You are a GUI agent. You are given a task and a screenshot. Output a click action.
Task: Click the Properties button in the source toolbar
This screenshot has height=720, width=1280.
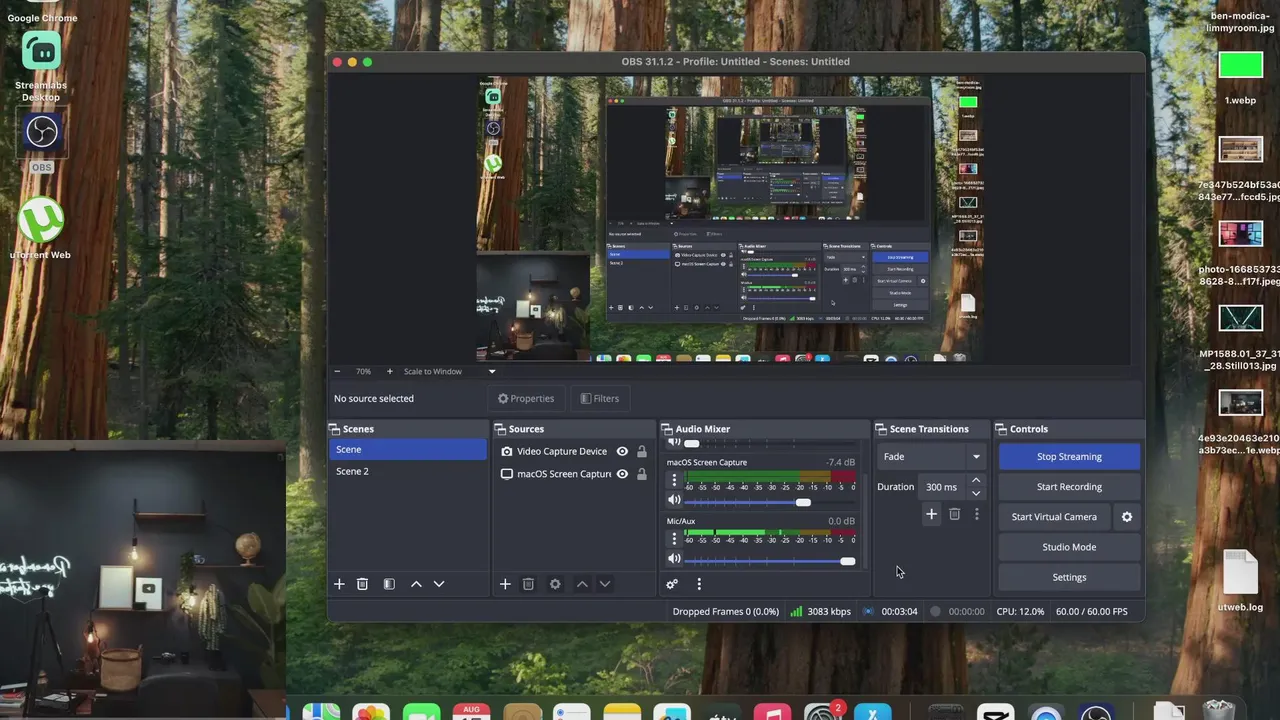click(x=526, y=398)
